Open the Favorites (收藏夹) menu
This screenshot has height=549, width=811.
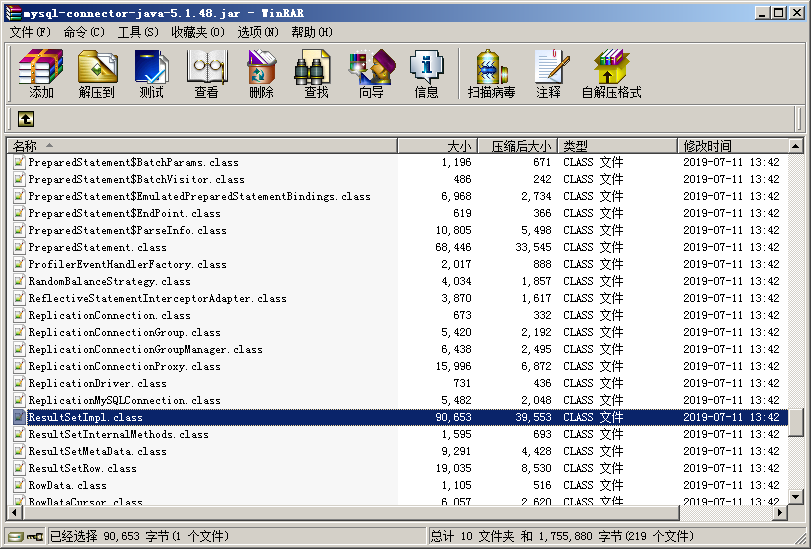coord(198,32)
